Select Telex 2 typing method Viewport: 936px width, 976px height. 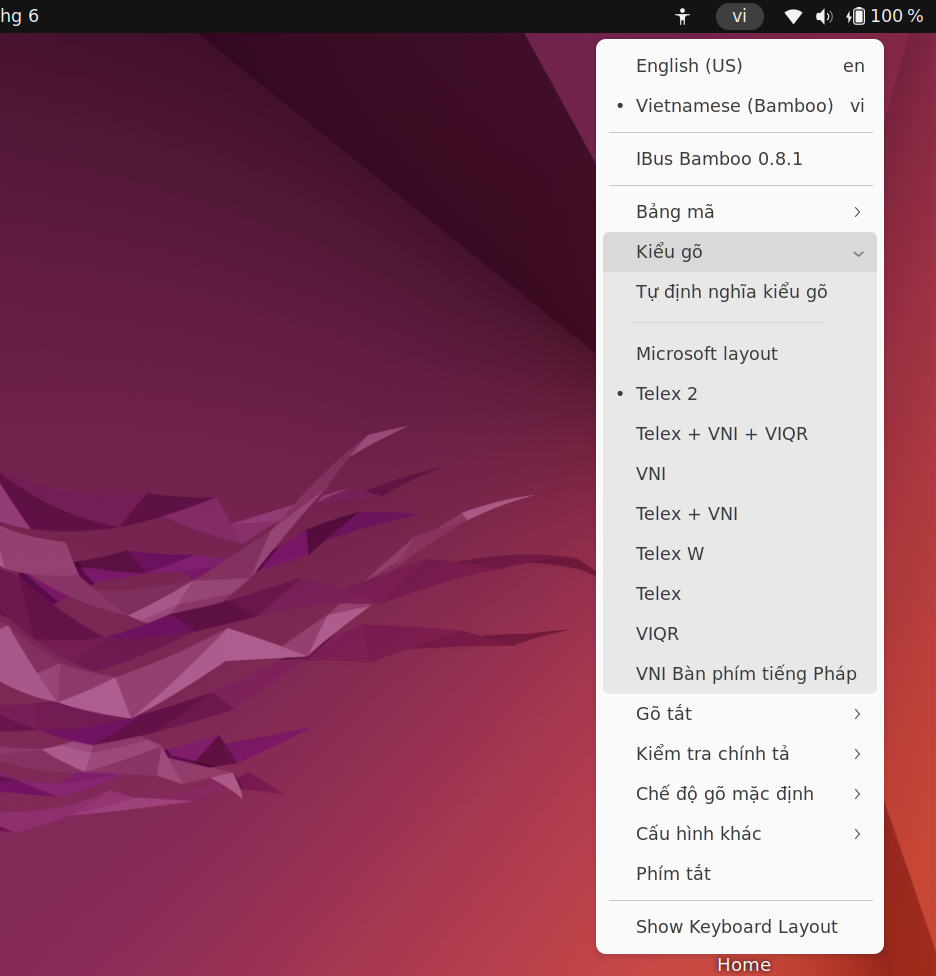pos(740,394)
